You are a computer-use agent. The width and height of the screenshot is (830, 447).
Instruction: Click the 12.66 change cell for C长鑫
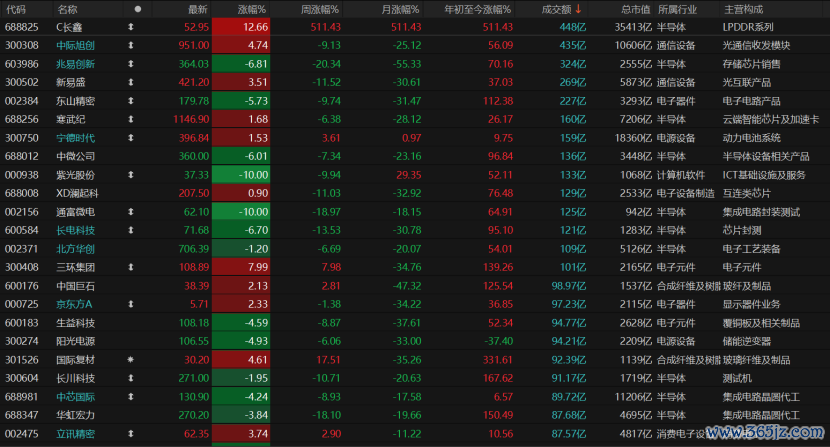tap(241, 27)
